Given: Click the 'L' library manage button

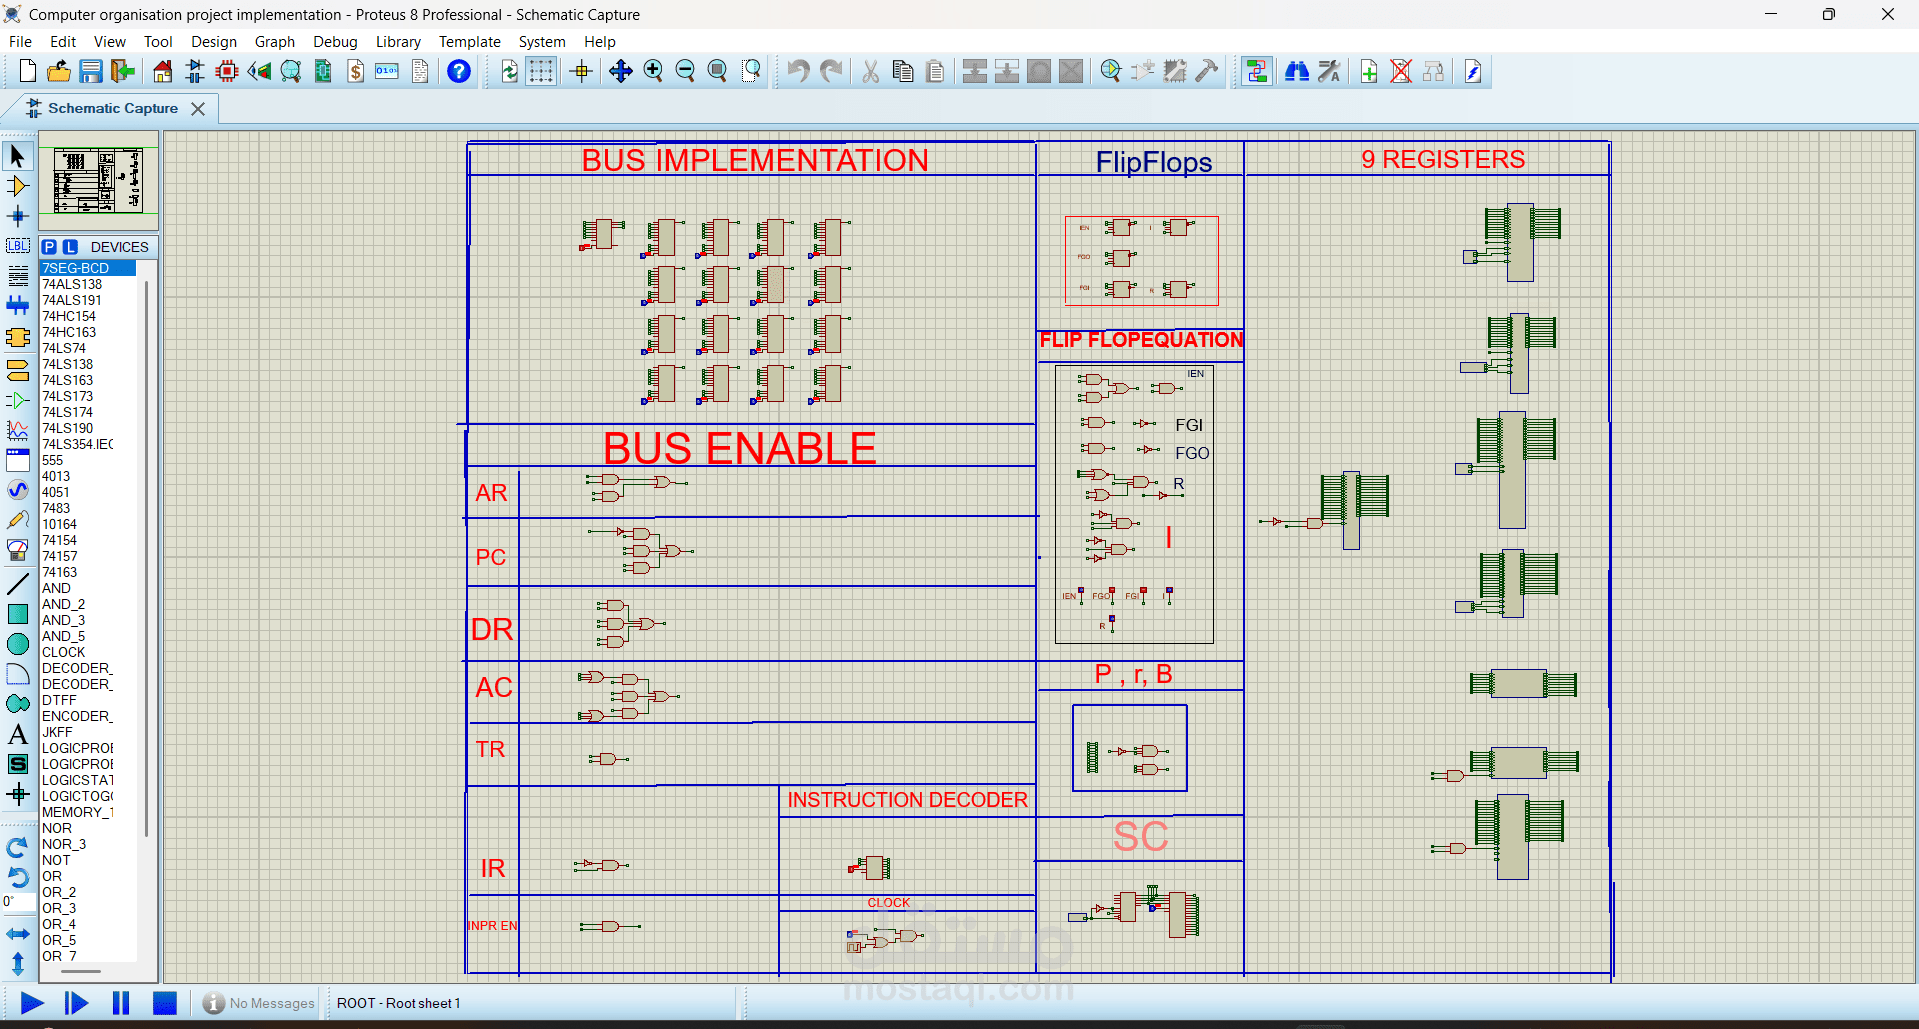Looking at the screenshot, I should pos(70,247).
